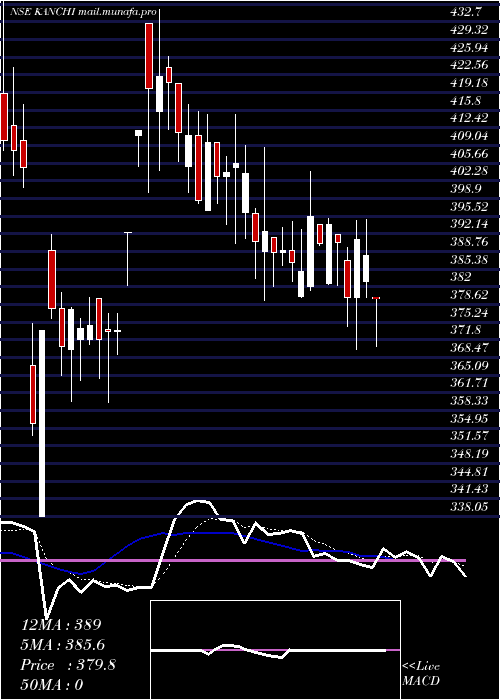Click the 382 price axis label
Viewport: 500px width, 700px height.
coord(461,277)
